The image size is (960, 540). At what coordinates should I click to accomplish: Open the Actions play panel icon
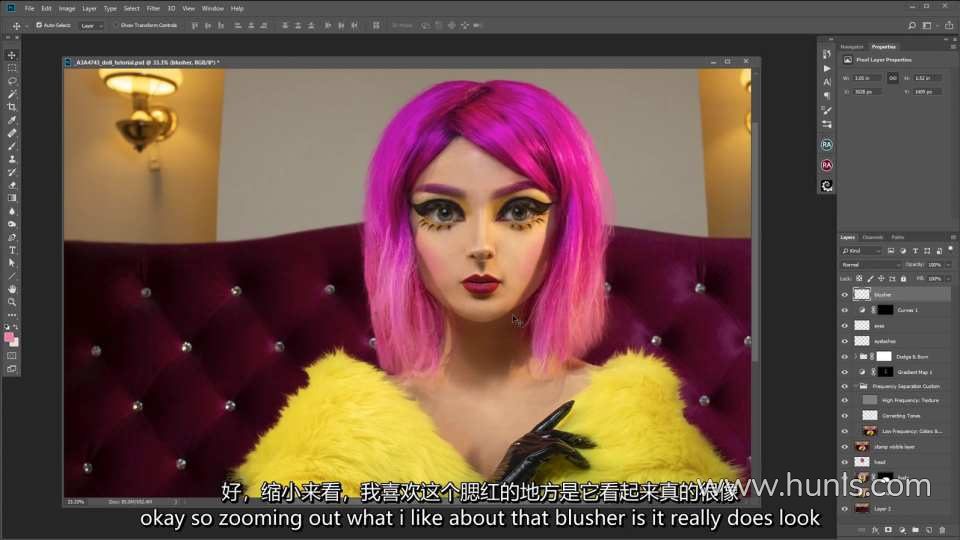click(827, 68)
